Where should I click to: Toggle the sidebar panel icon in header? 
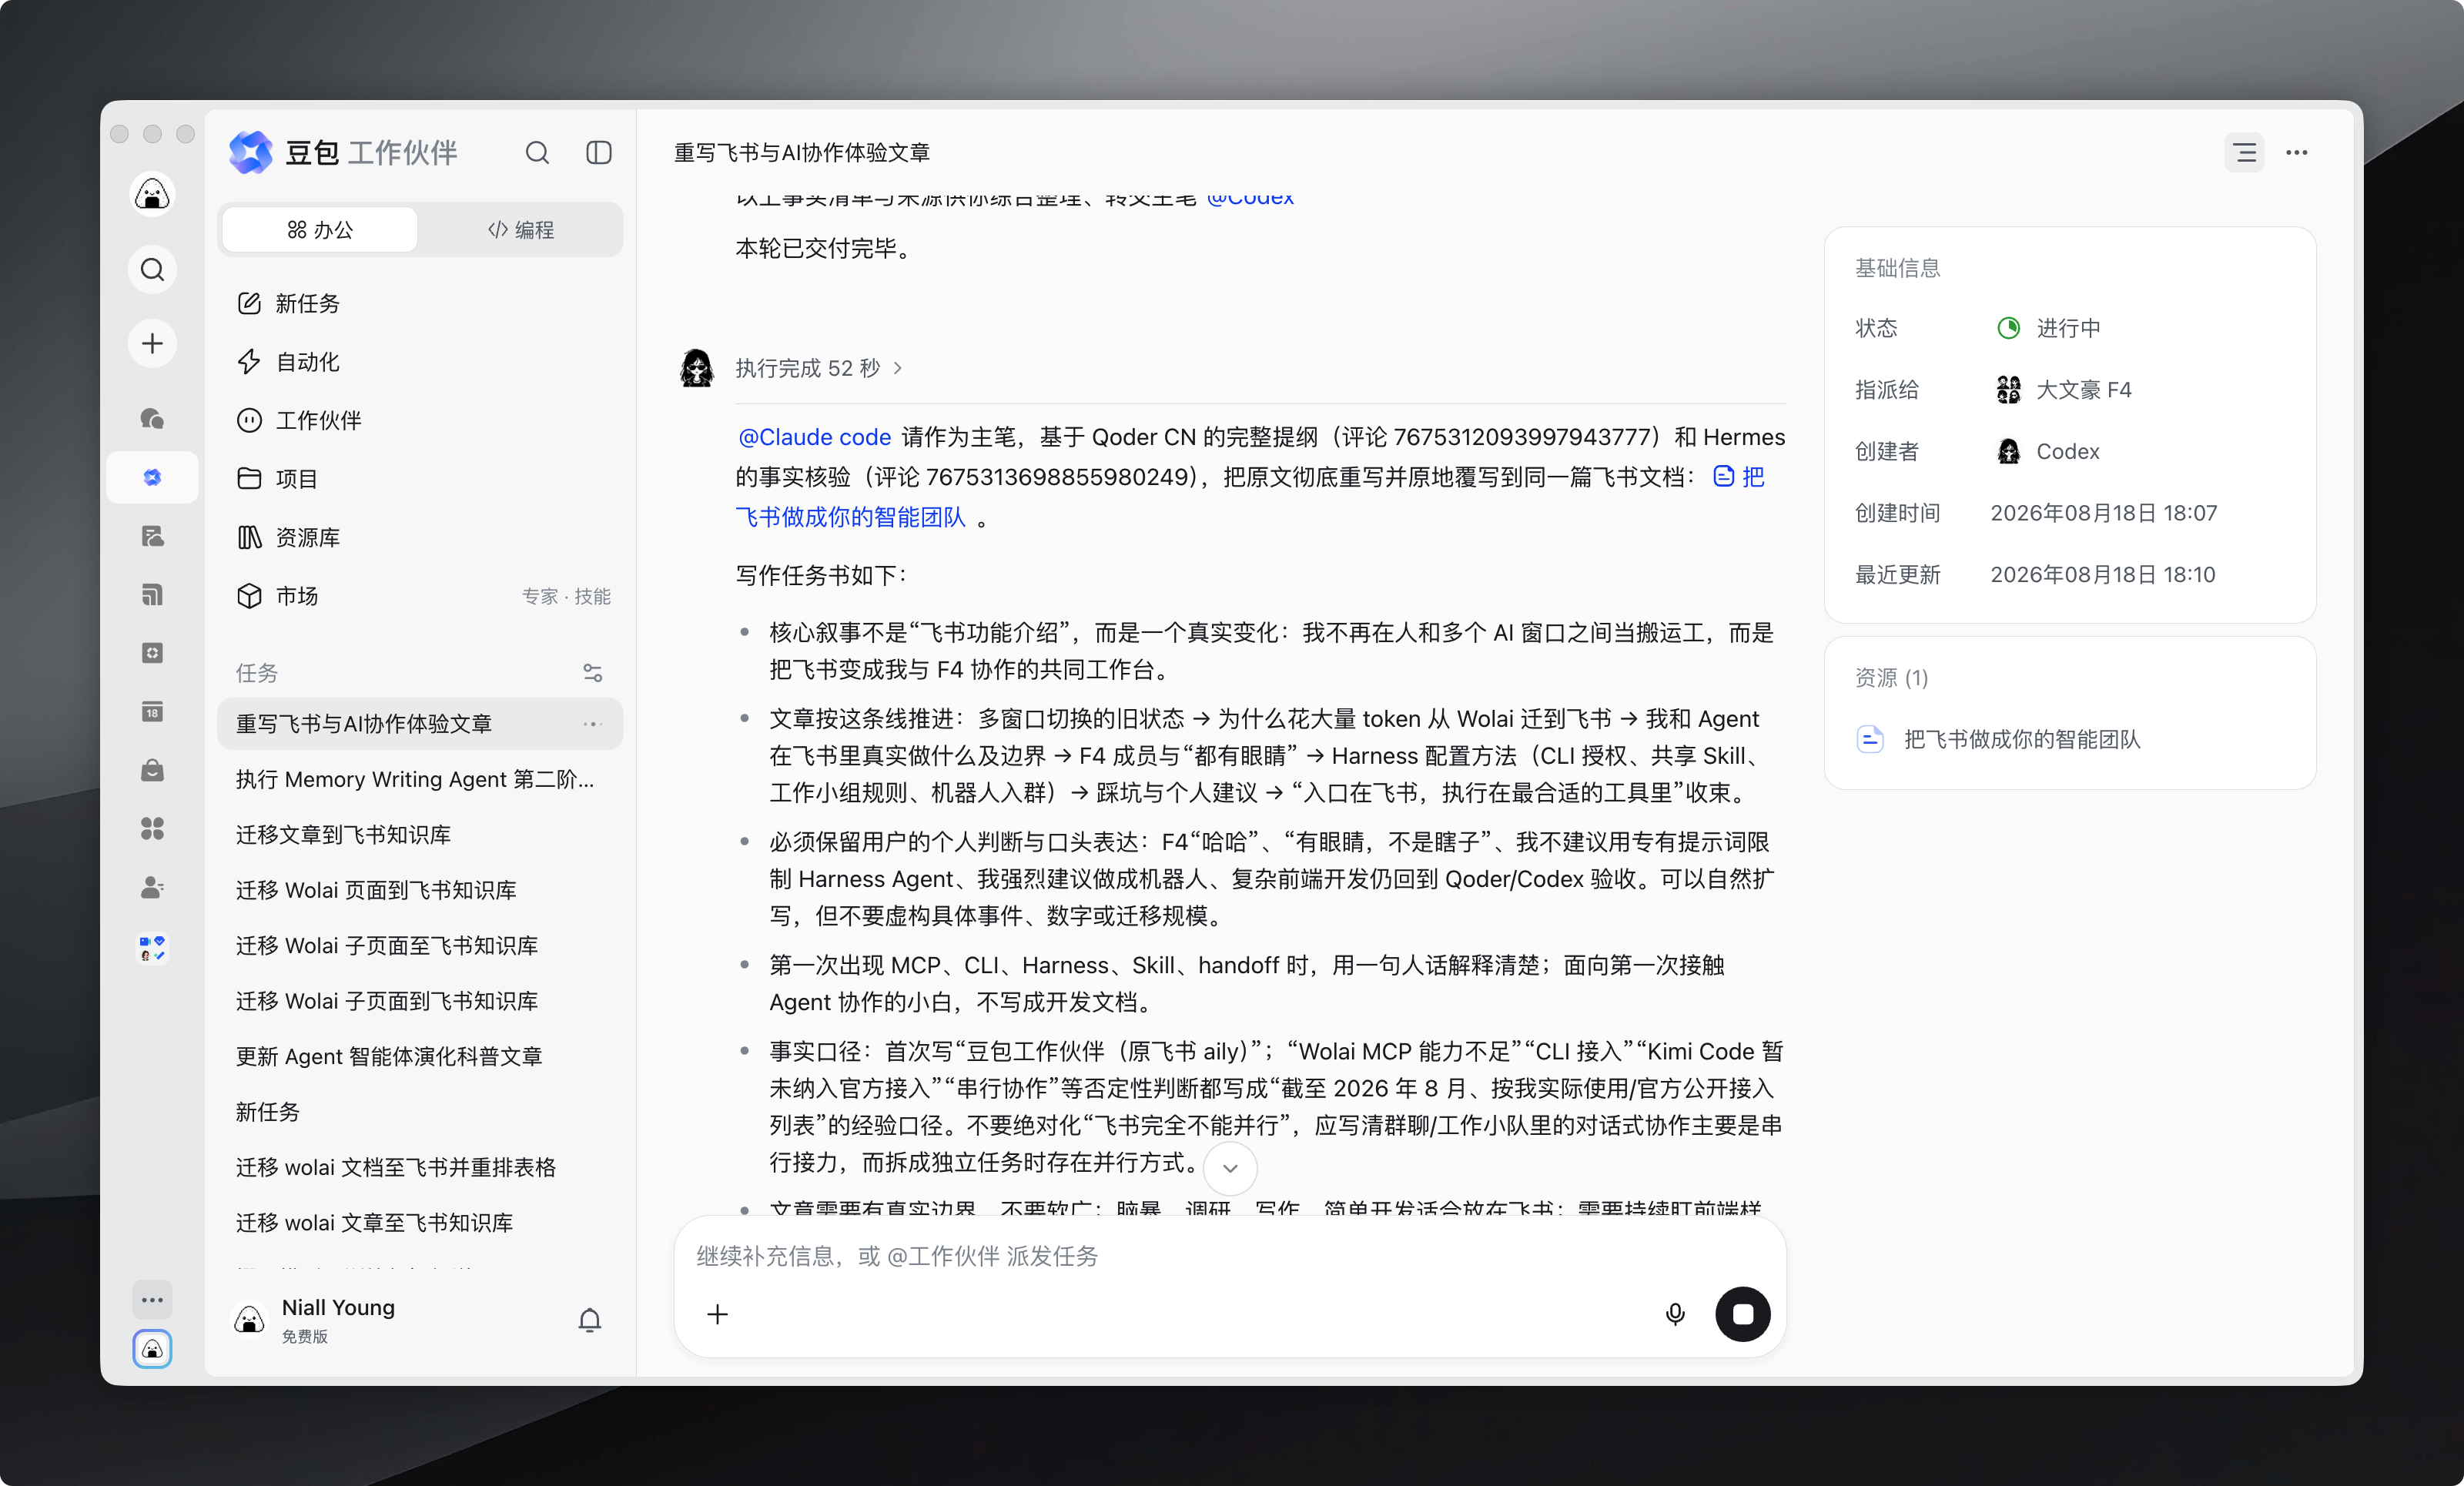(x=598, y=152)
